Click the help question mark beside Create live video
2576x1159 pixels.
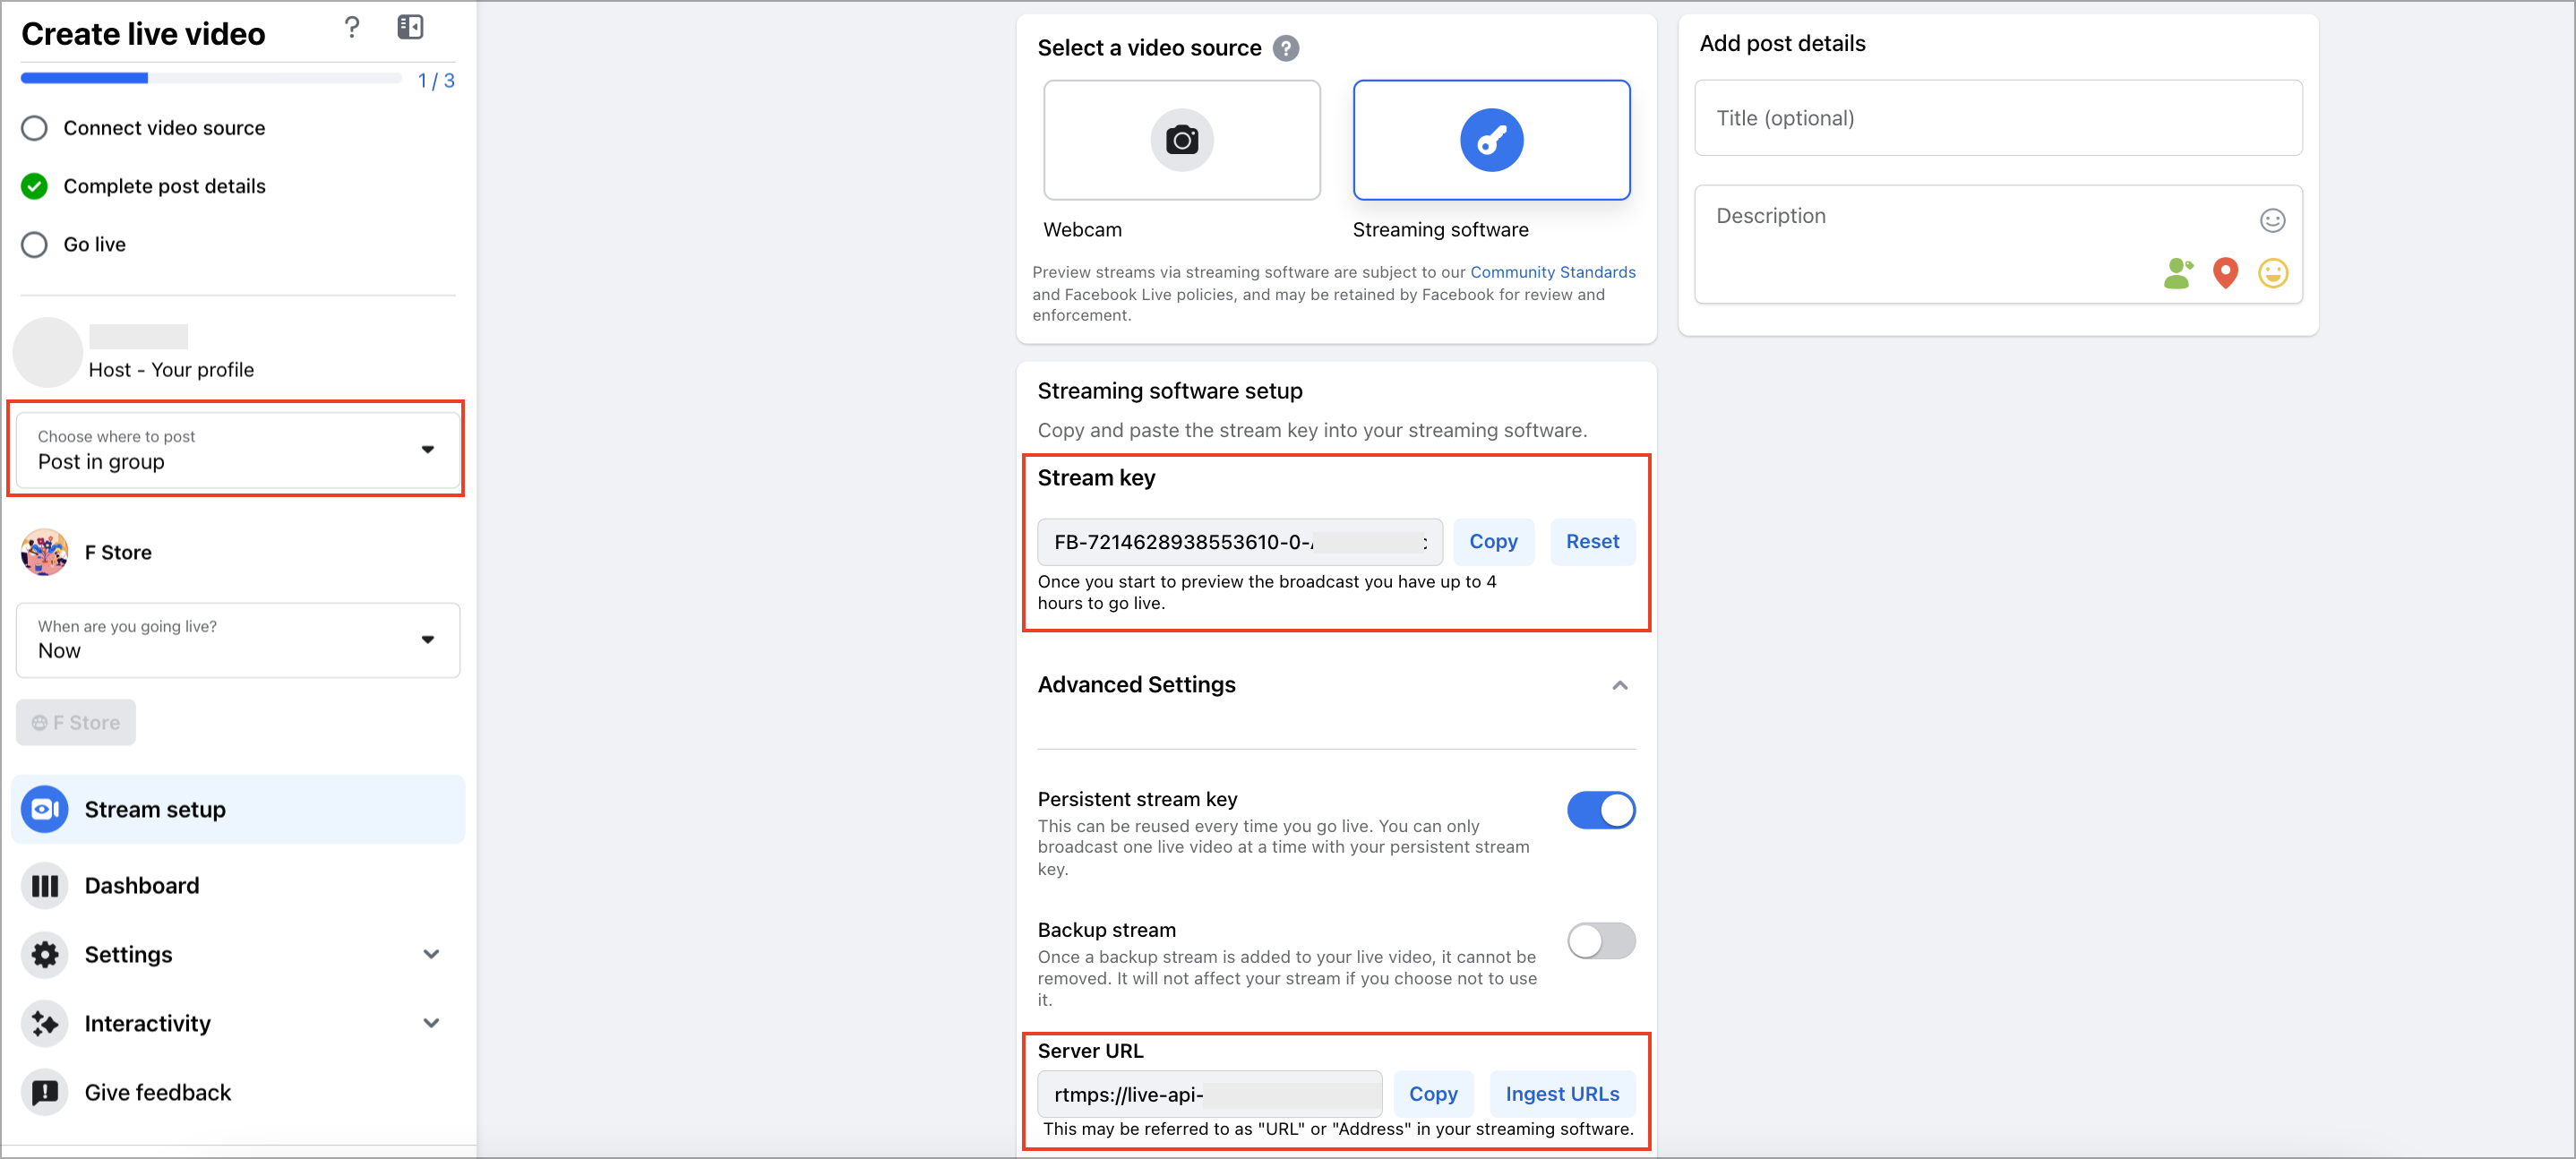point(351,28)
